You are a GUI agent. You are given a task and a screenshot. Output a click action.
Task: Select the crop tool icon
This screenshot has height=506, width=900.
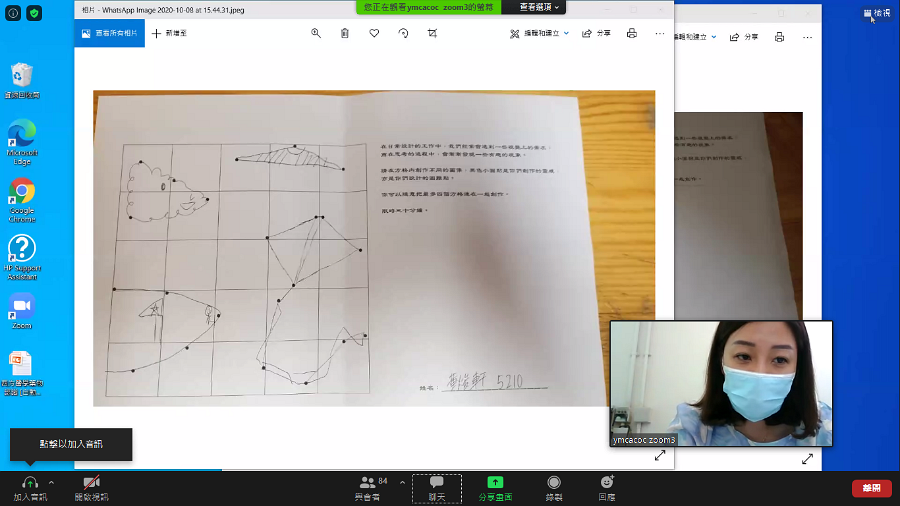[432, 33]
